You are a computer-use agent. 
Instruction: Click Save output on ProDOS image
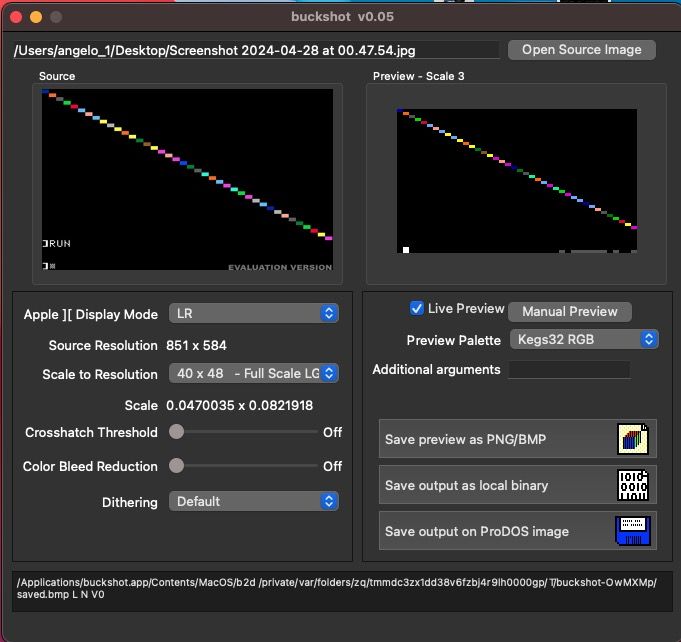tap(518, 531)
